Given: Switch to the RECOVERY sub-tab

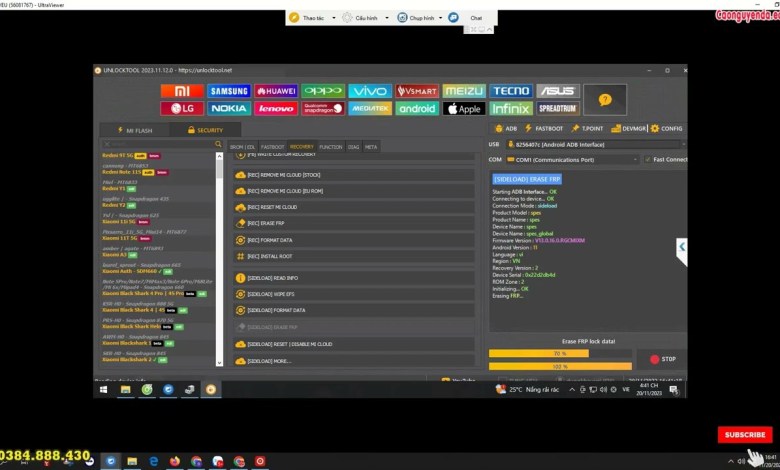Looking at the screenshot, I should tap(302, 147).
